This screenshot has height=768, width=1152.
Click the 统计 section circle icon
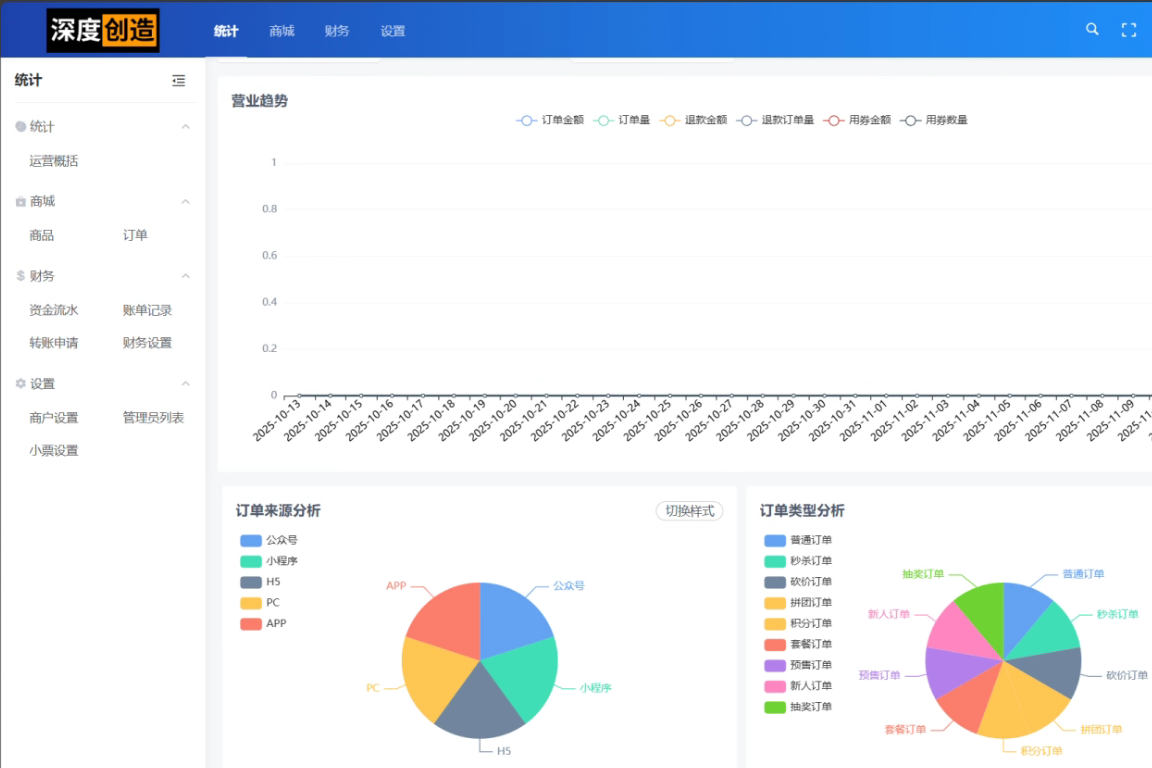(x=21, y=127)
